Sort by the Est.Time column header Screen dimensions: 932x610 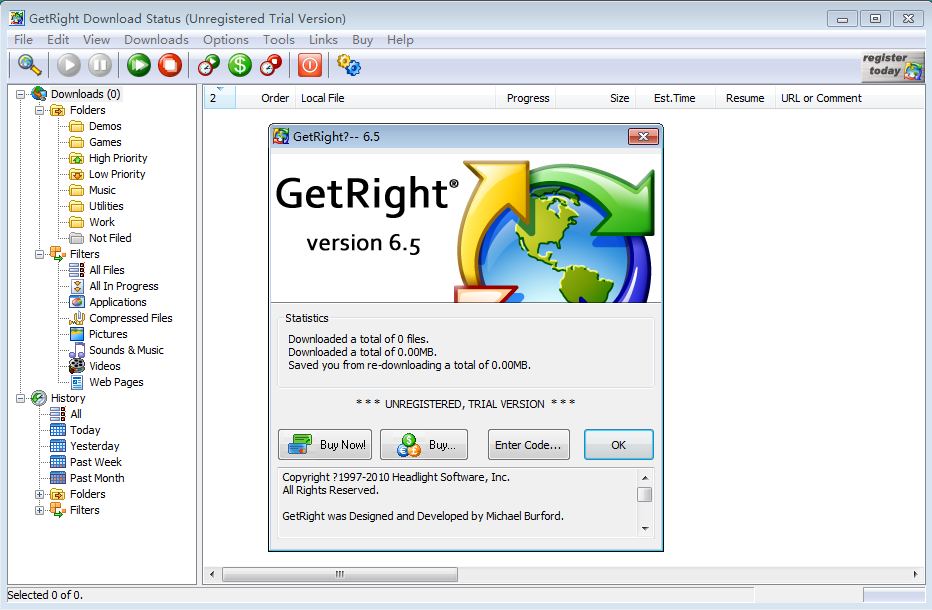(x=675, y=98)
